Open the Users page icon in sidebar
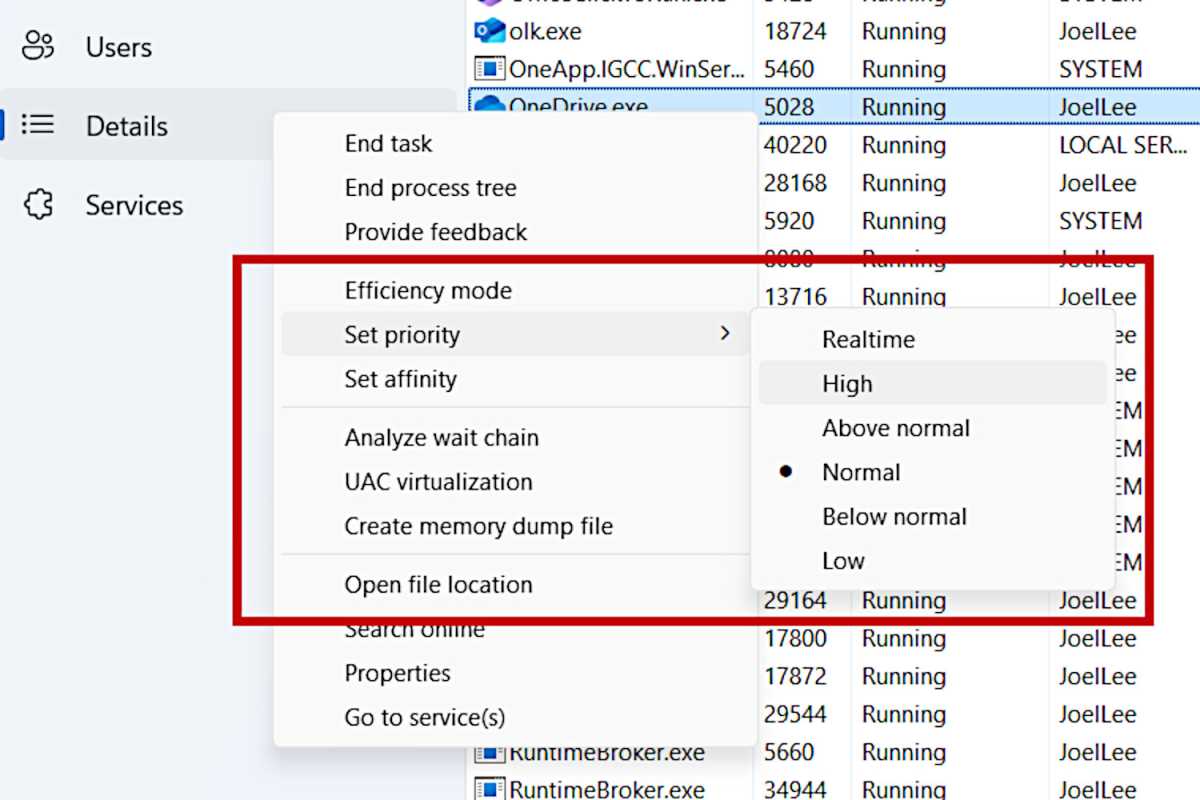 [38, 46]
